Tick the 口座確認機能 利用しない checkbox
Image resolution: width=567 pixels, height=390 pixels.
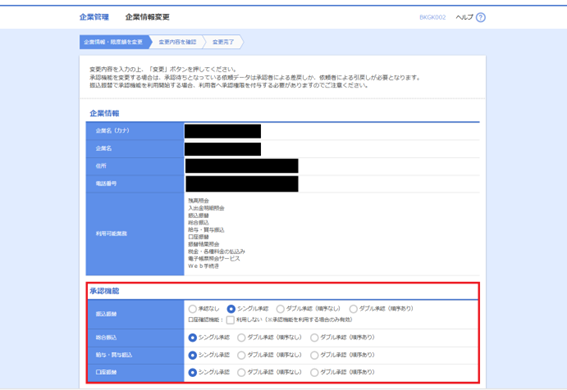tap(230, 320)
